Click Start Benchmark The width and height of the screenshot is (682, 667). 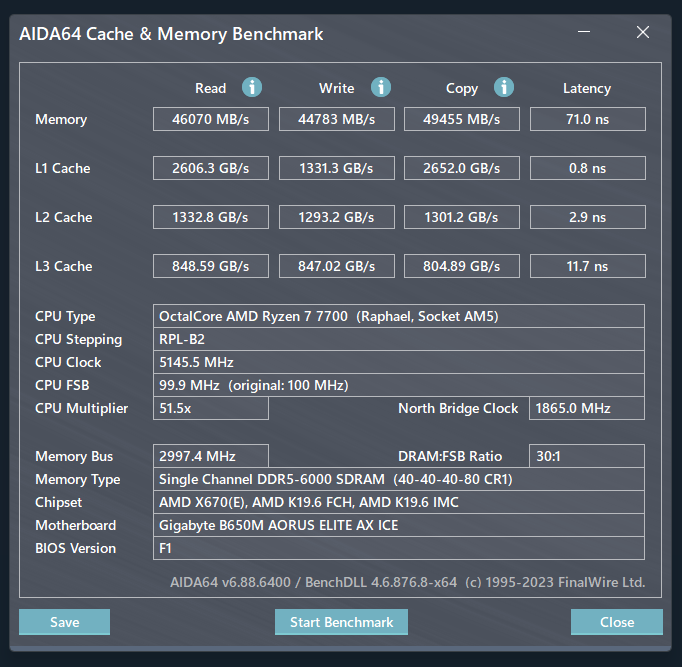pos(341,622)
